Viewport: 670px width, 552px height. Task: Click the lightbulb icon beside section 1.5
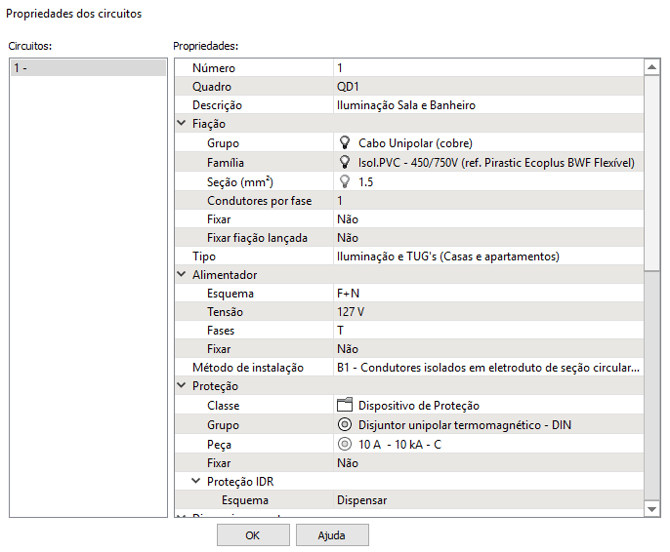[346, 181]
